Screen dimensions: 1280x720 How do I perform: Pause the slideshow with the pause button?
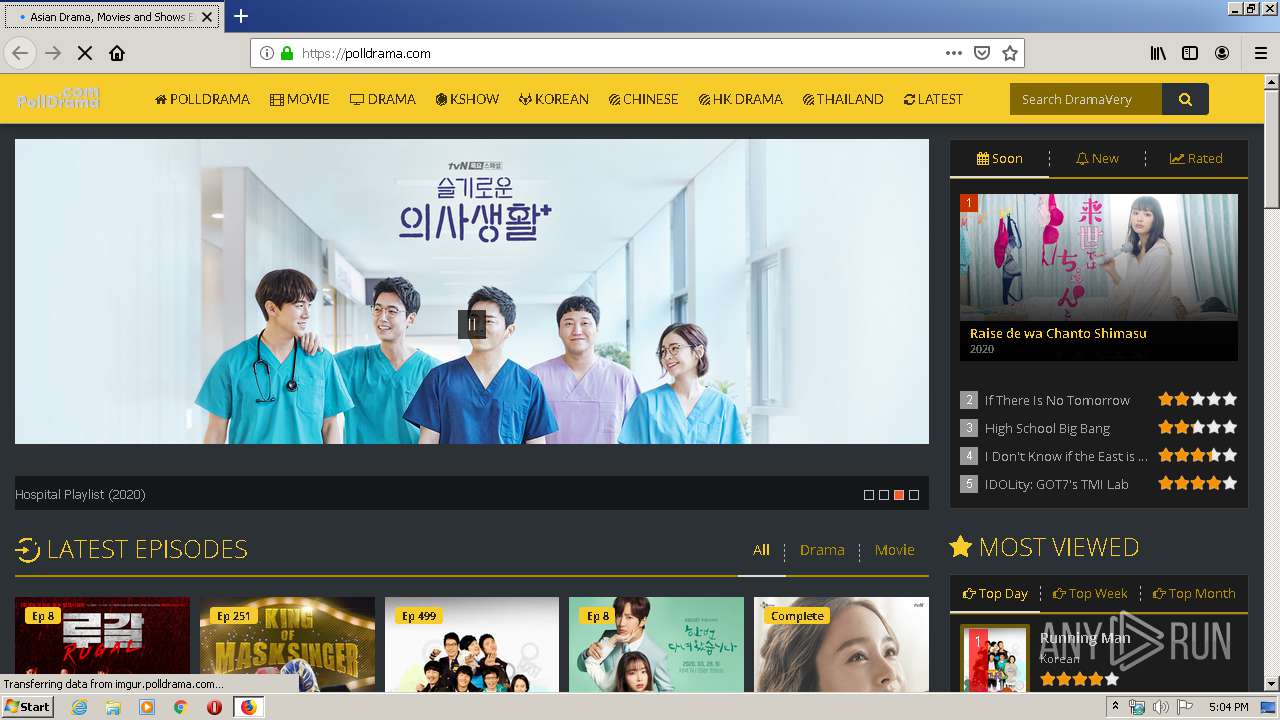coord(472,324)
